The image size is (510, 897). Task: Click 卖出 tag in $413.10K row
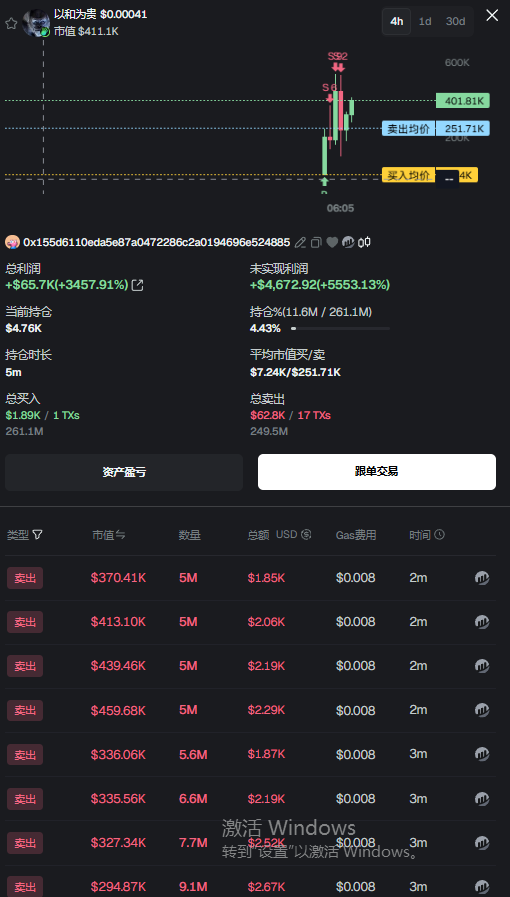point(25,622)
